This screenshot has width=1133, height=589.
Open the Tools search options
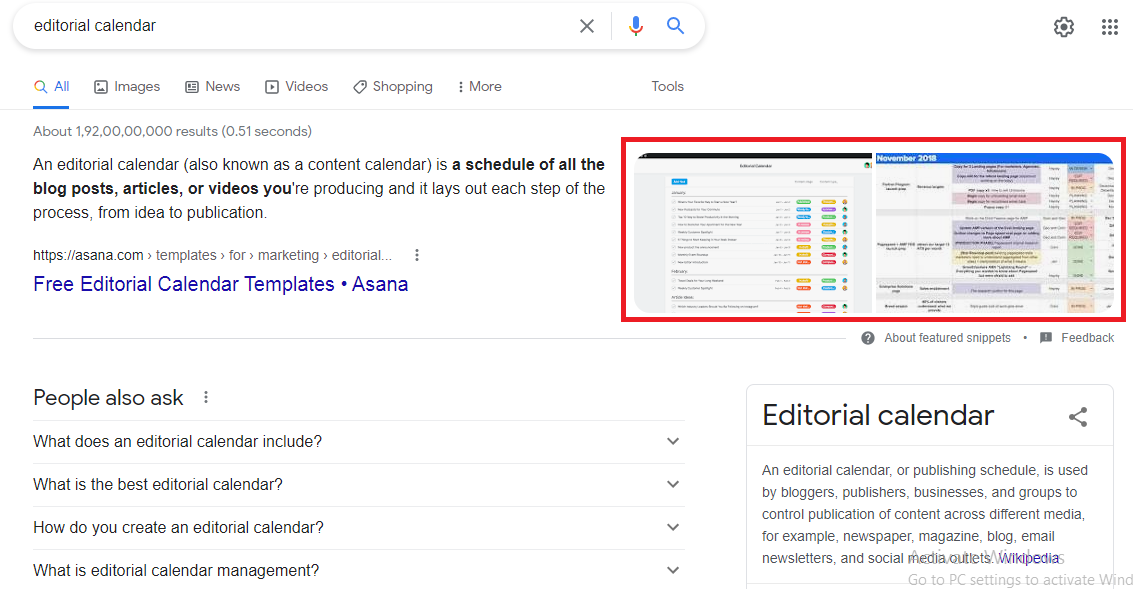[x=667, y=87]
